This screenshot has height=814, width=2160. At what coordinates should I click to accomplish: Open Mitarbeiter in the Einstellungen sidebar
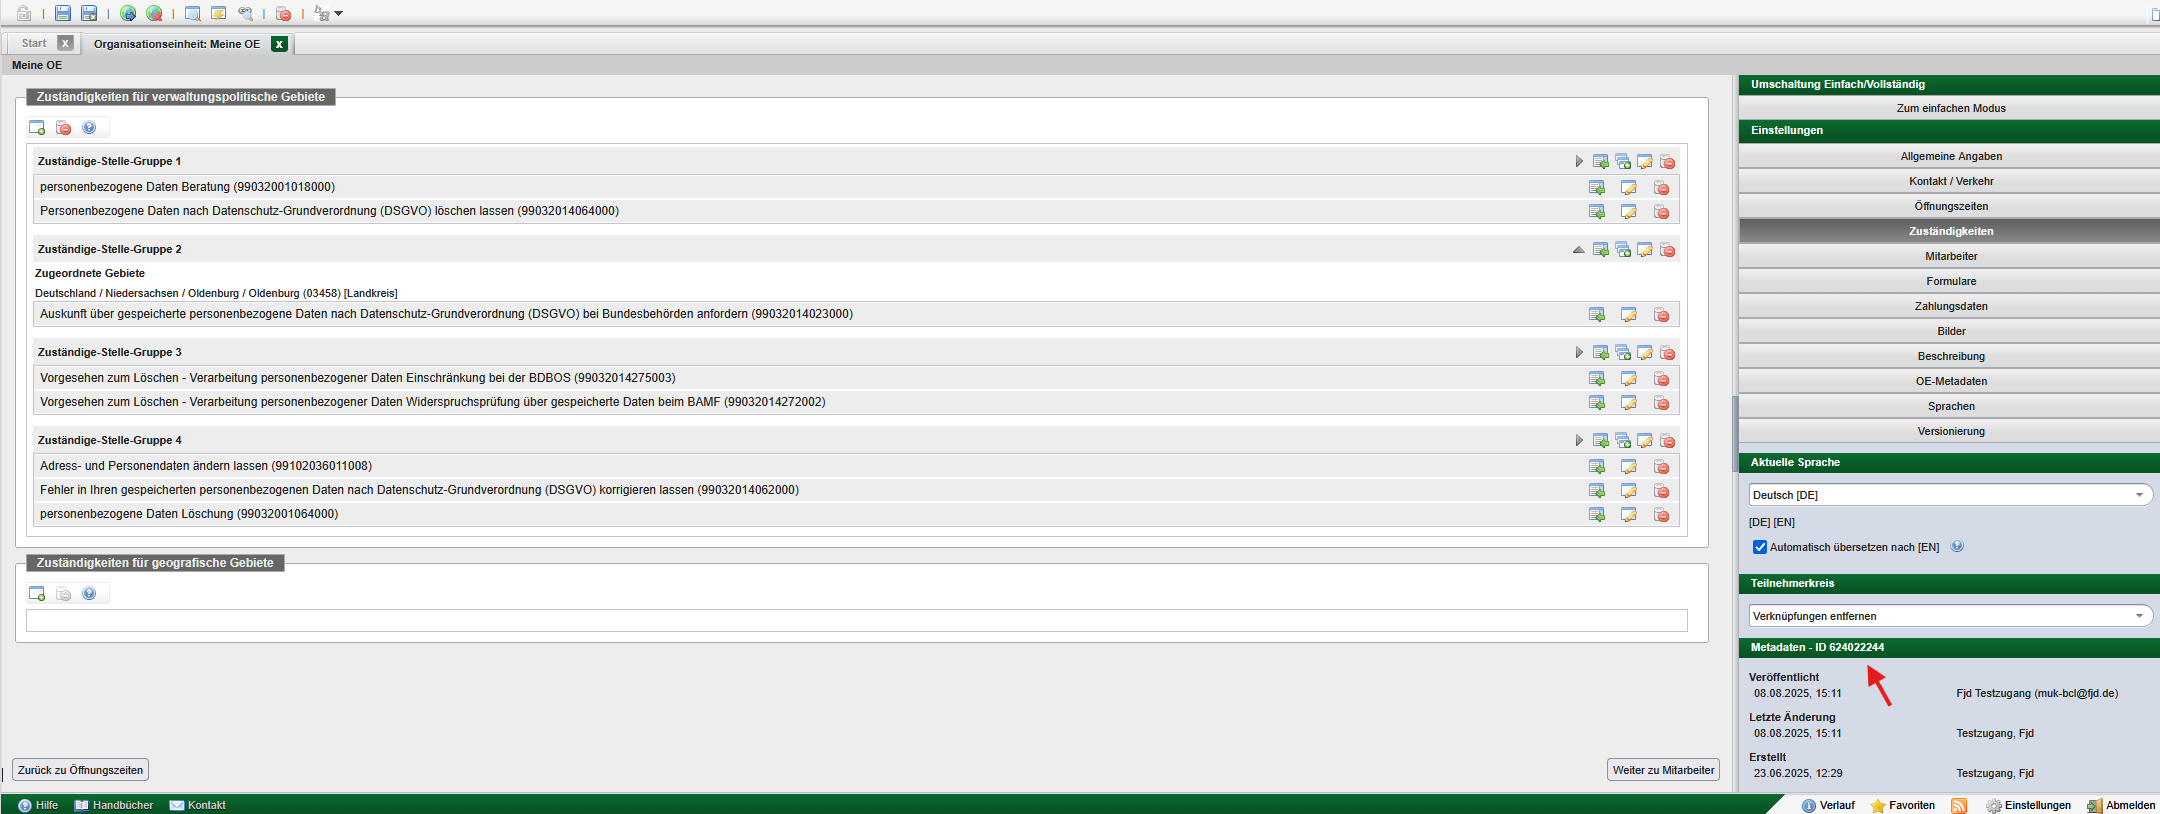(x=1950, y=256)
